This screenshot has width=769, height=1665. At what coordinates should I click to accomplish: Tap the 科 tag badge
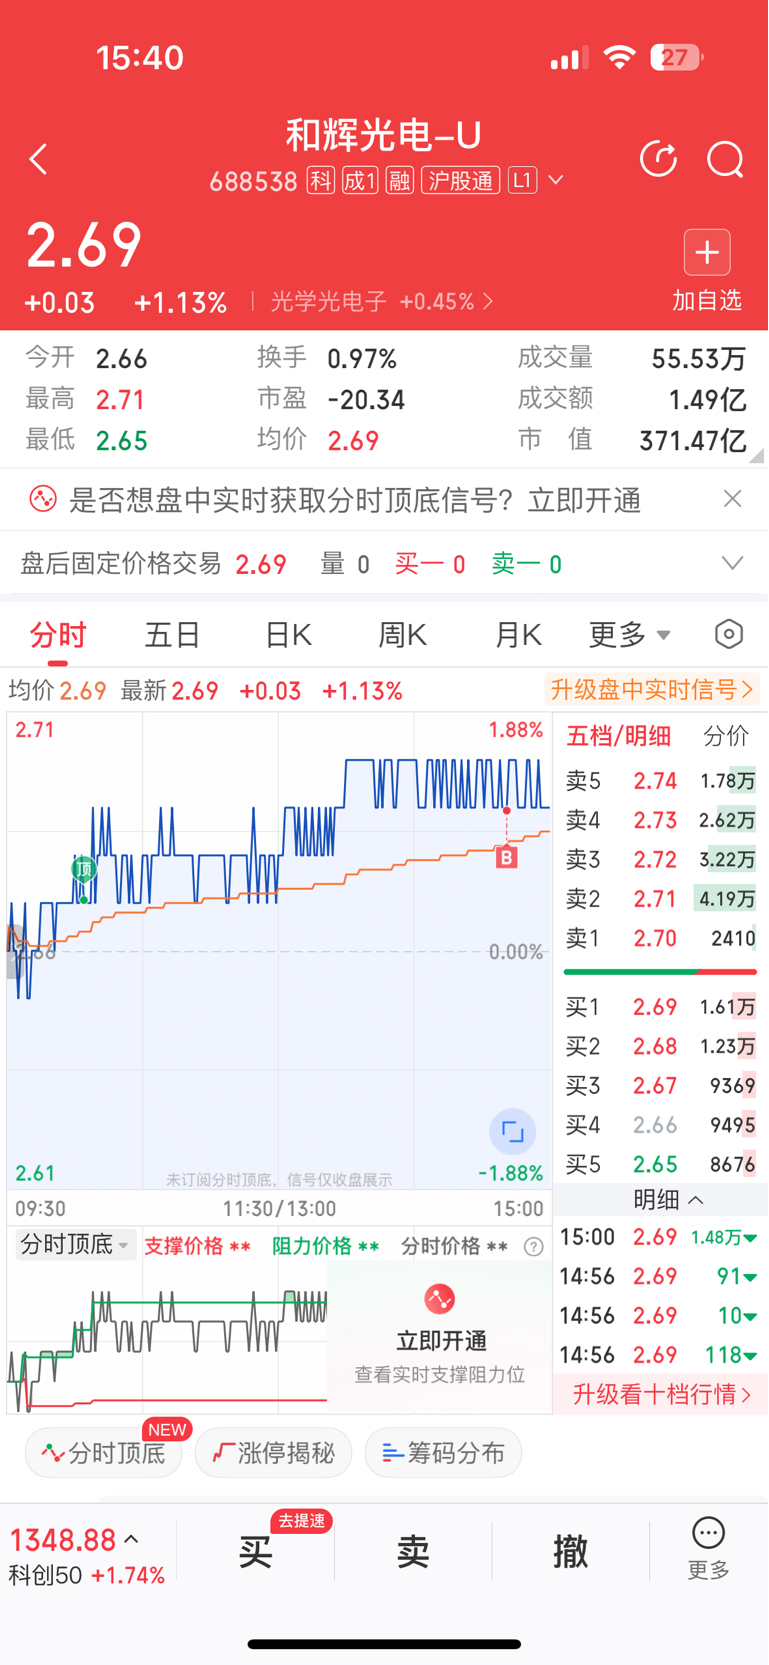[x=320, y=180]
